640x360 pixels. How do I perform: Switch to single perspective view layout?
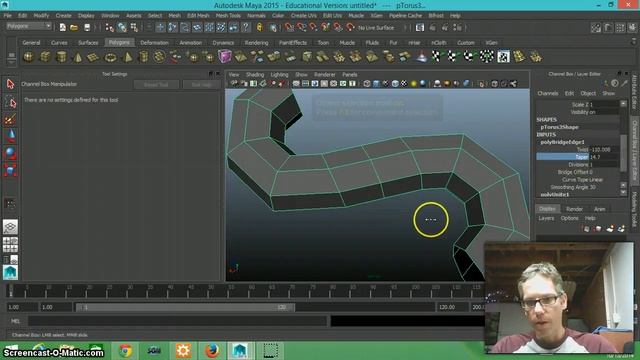tap(10, 227)
